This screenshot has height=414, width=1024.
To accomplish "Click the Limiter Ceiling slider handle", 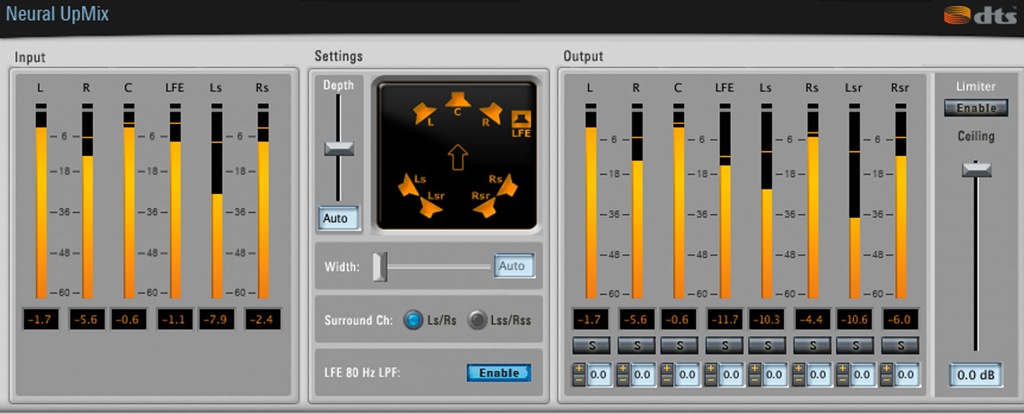I will 976,170.
